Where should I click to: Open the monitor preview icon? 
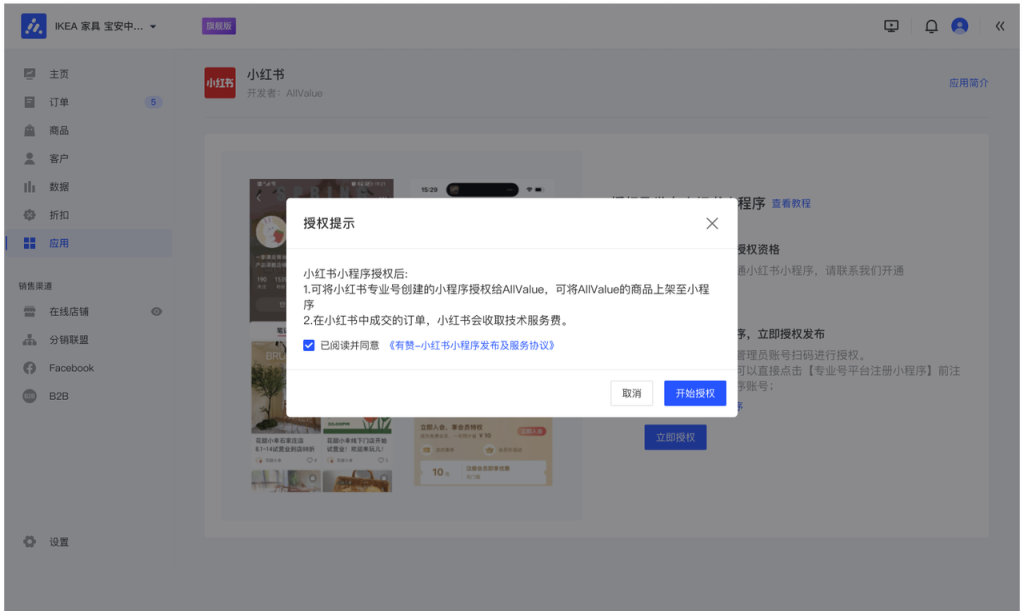[891, 26]
